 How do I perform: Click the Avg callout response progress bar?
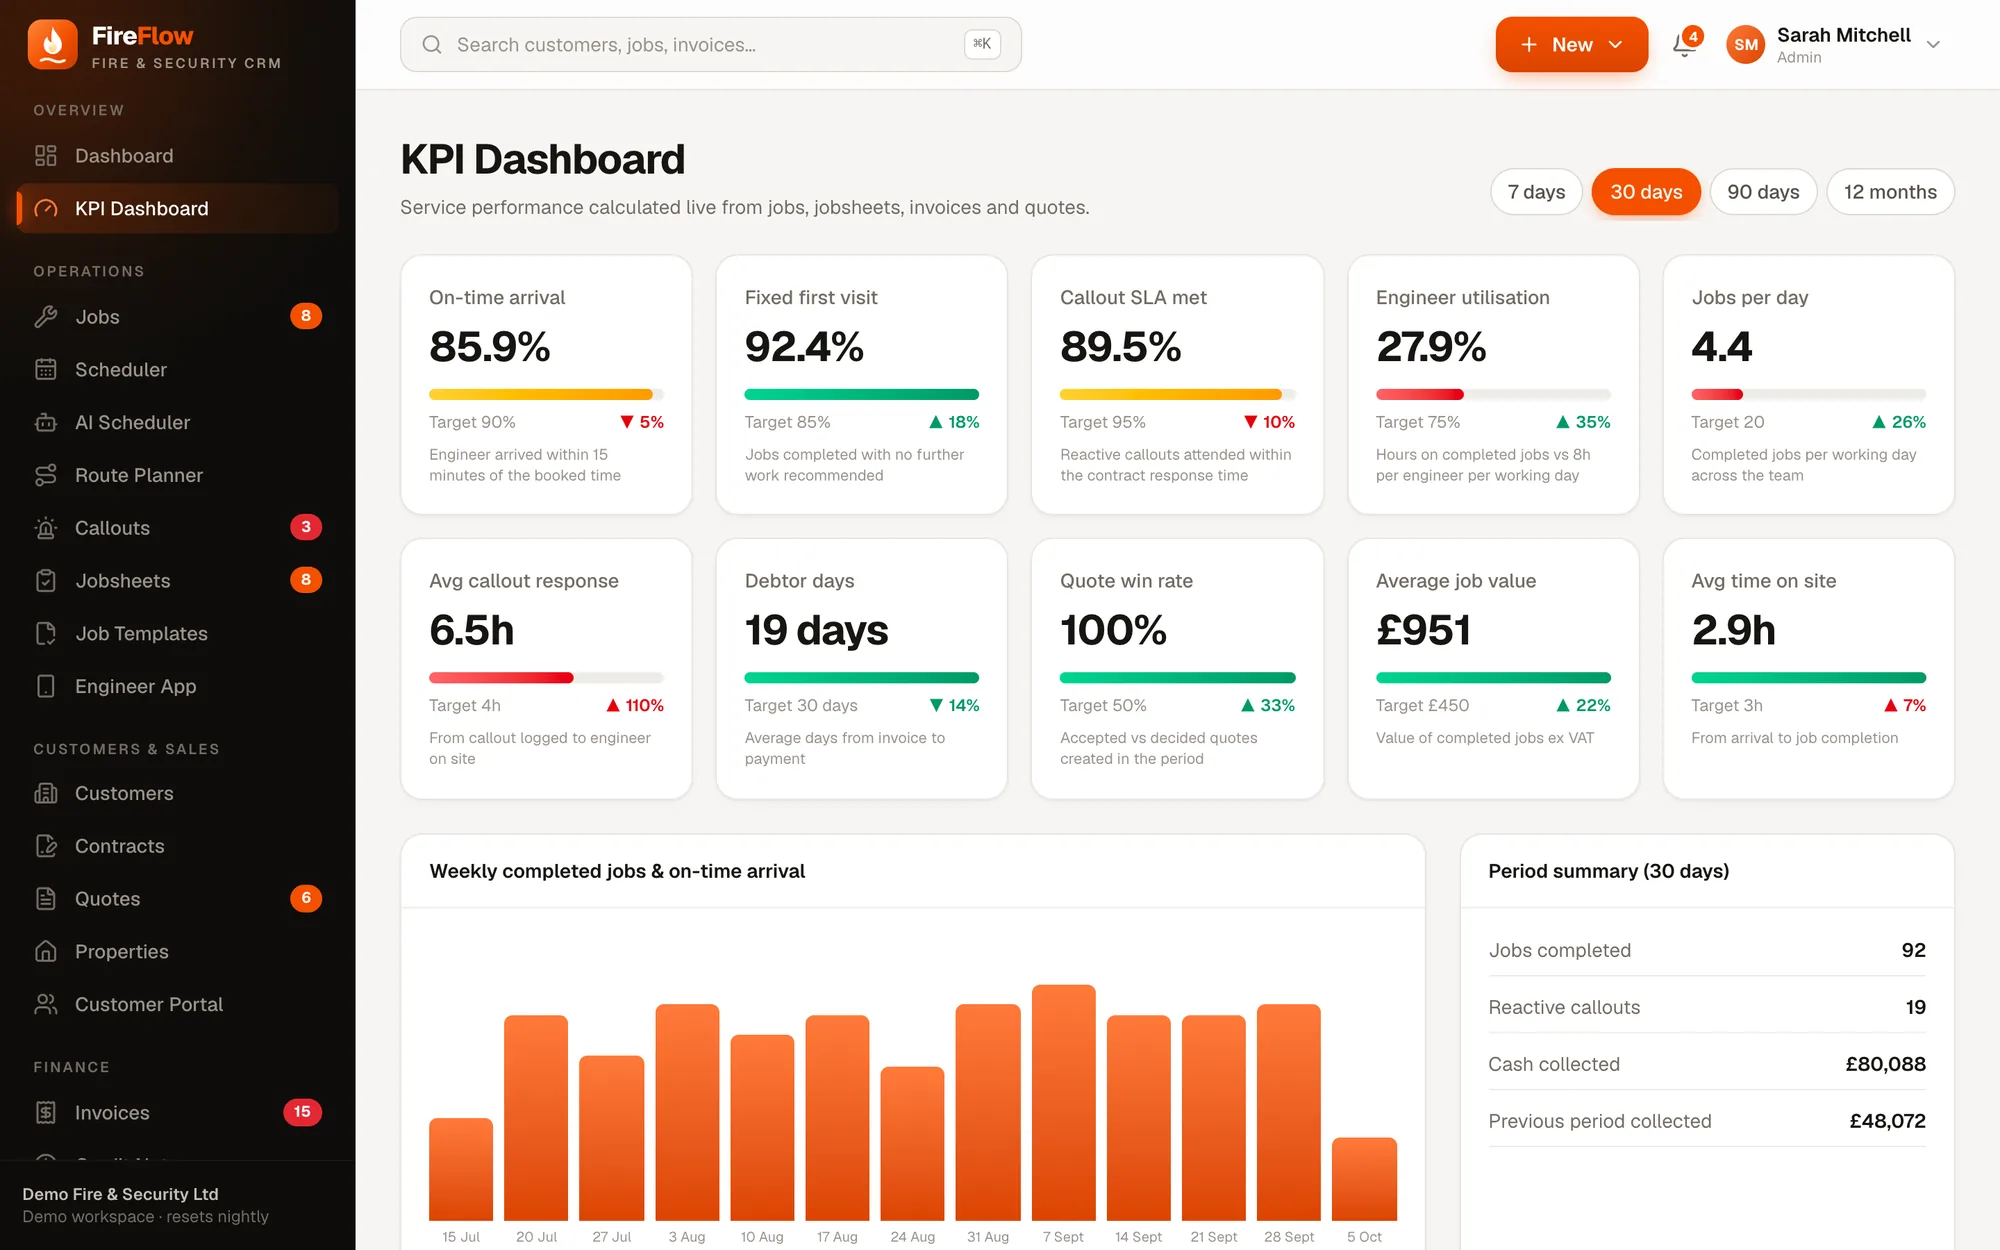(546, 678)
